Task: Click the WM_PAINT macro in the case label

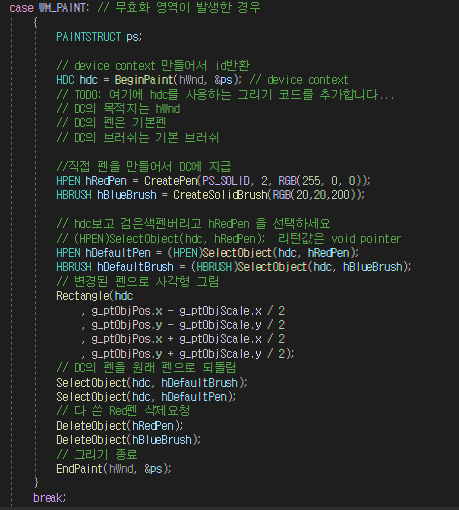Action: [62, 8]
